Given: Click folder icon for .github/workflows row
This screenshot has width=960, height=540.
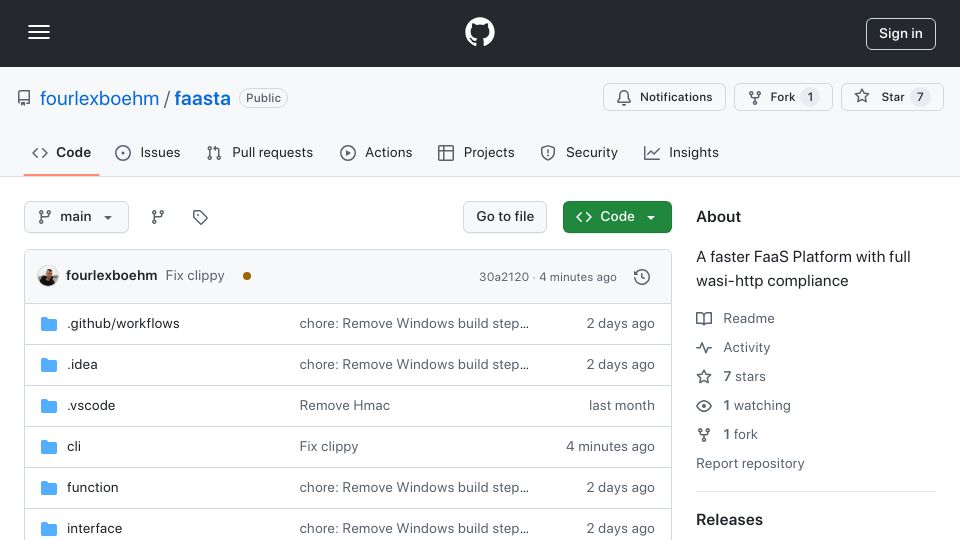Looking at the screenshot, I should click(x=49, y=324).
